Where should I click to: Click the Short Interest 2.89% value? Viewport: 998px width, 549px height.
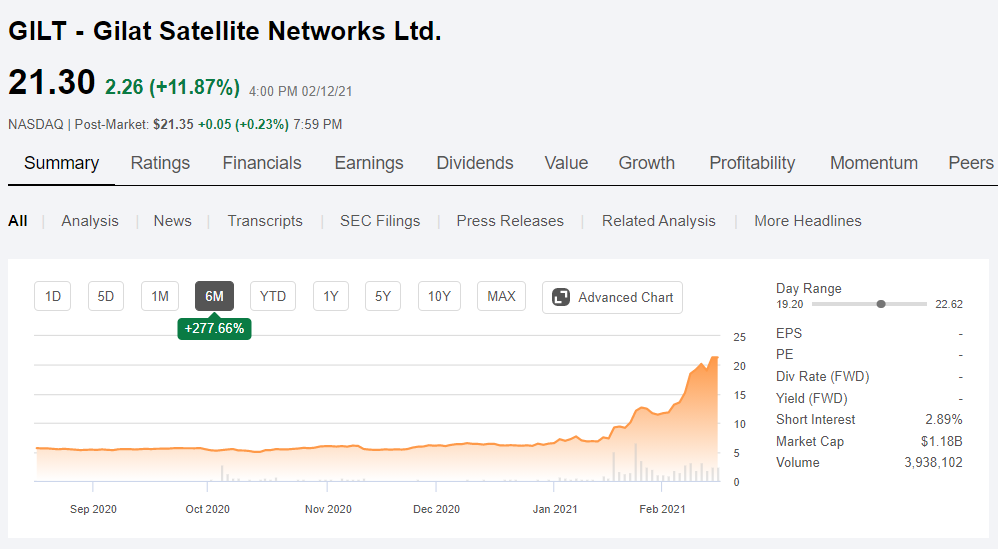943,419
